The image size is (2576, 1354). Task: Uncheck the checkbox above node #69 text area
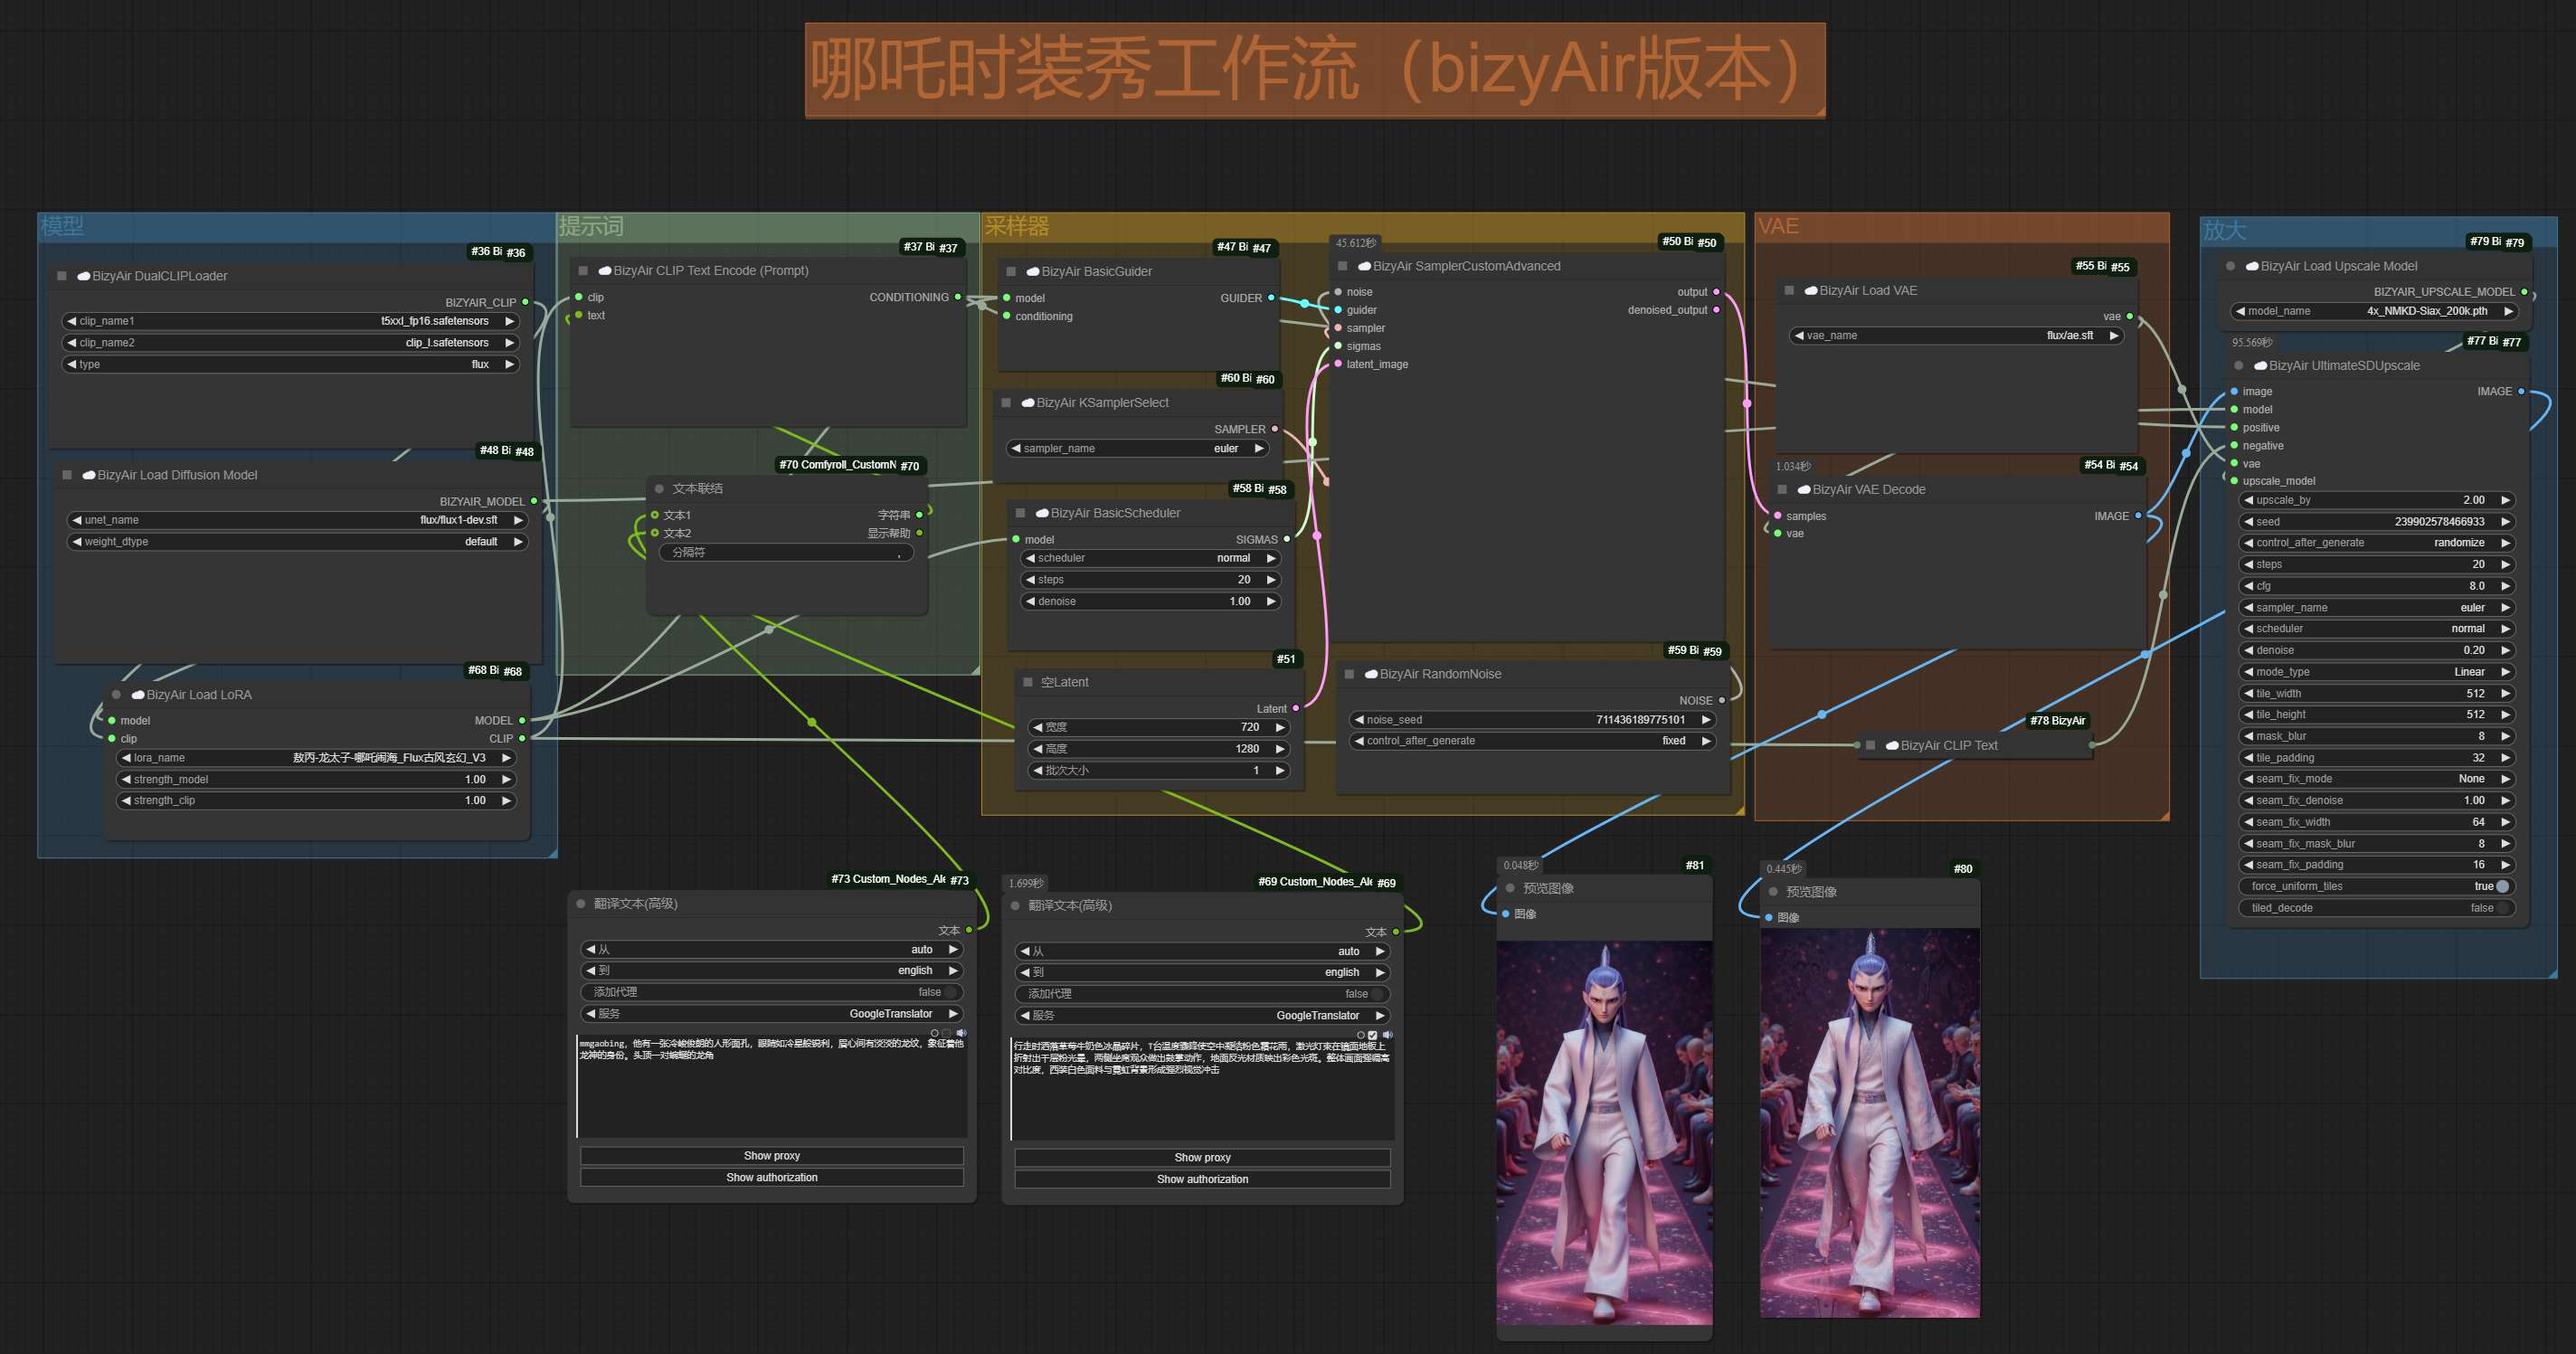1373,1035
